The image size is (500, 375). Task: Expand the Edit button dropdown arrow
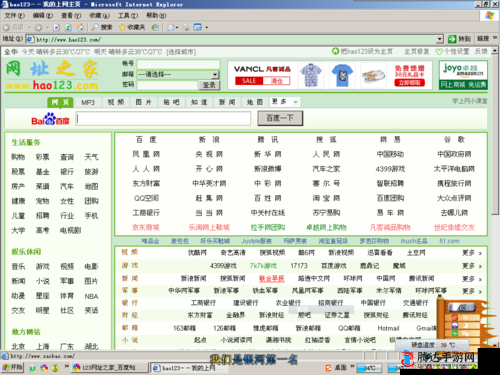click(x=207, y=27)
